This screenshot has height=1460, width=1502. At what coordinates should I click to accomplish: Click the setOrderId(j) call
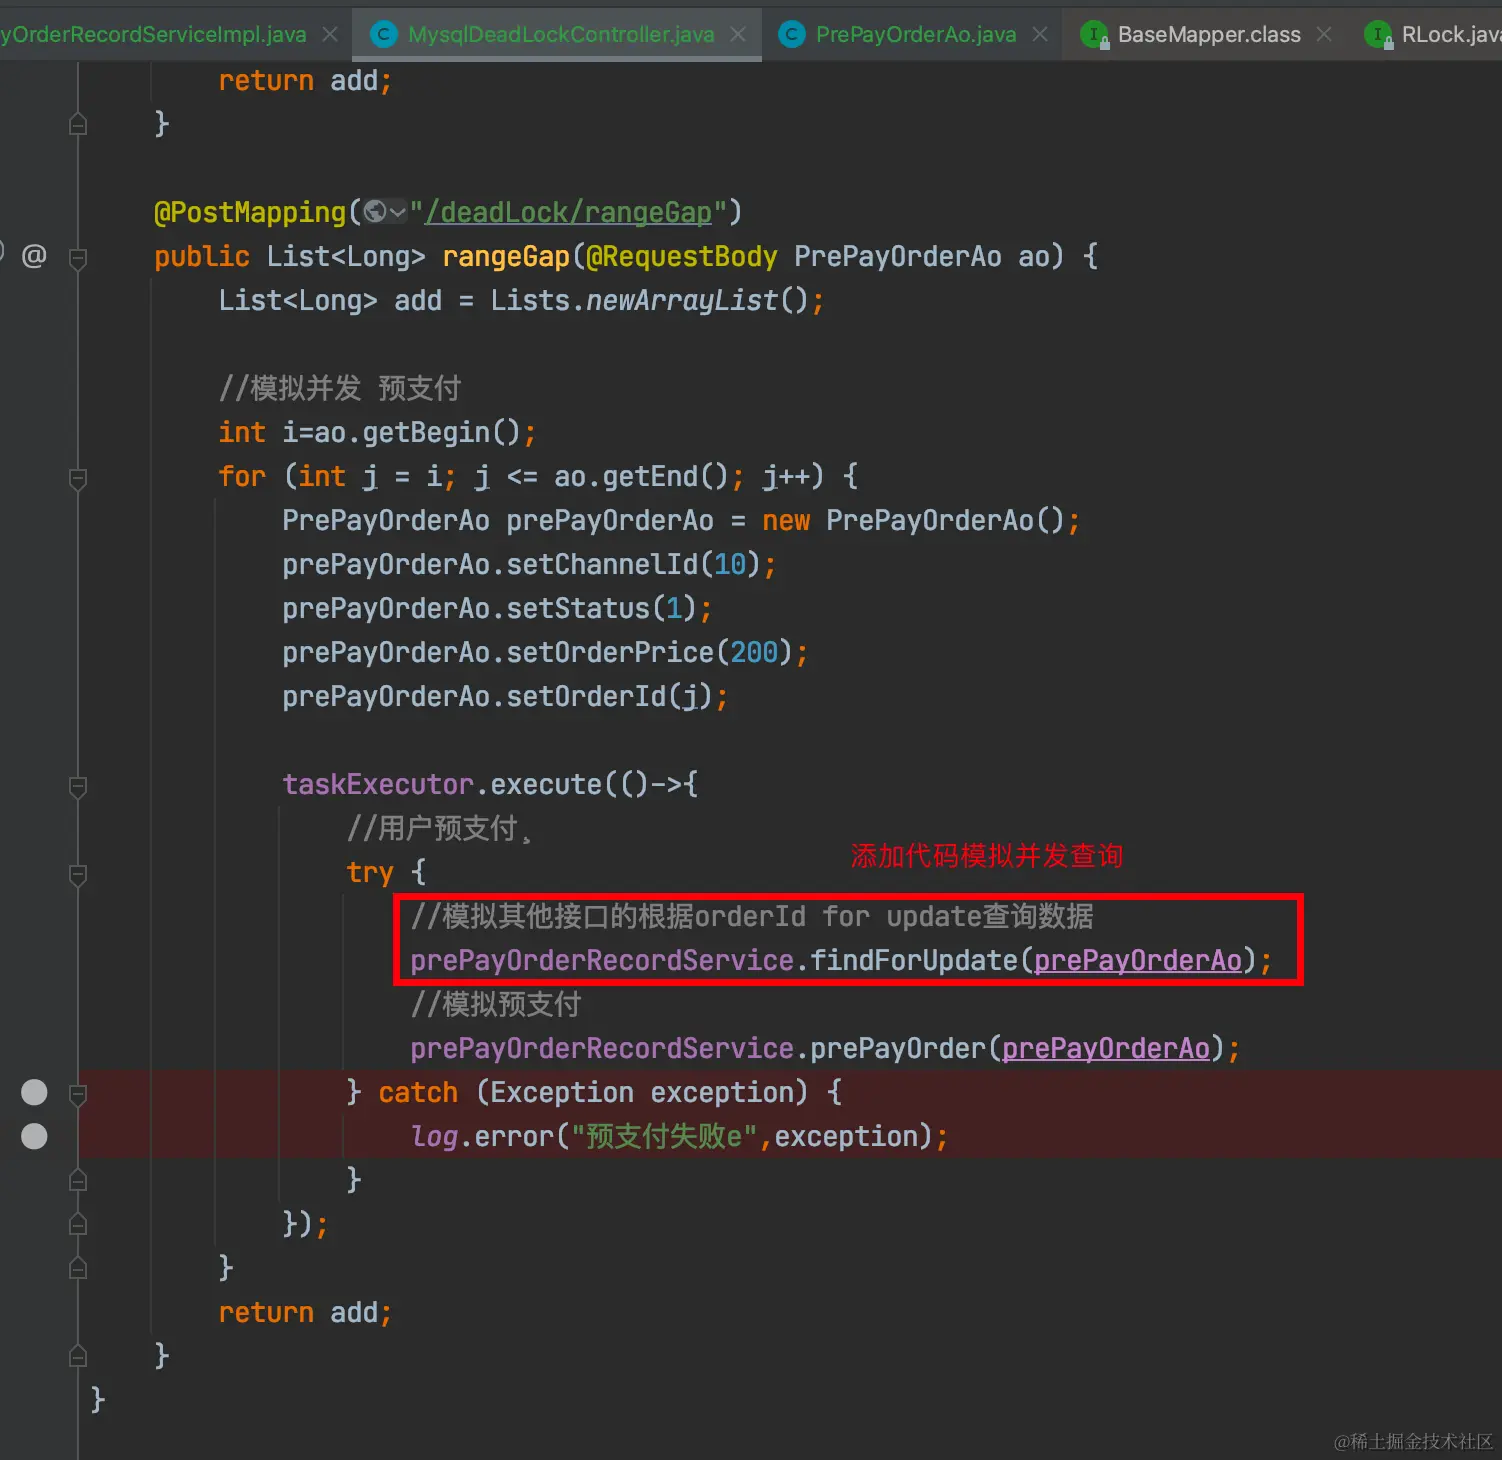point(609,696)
